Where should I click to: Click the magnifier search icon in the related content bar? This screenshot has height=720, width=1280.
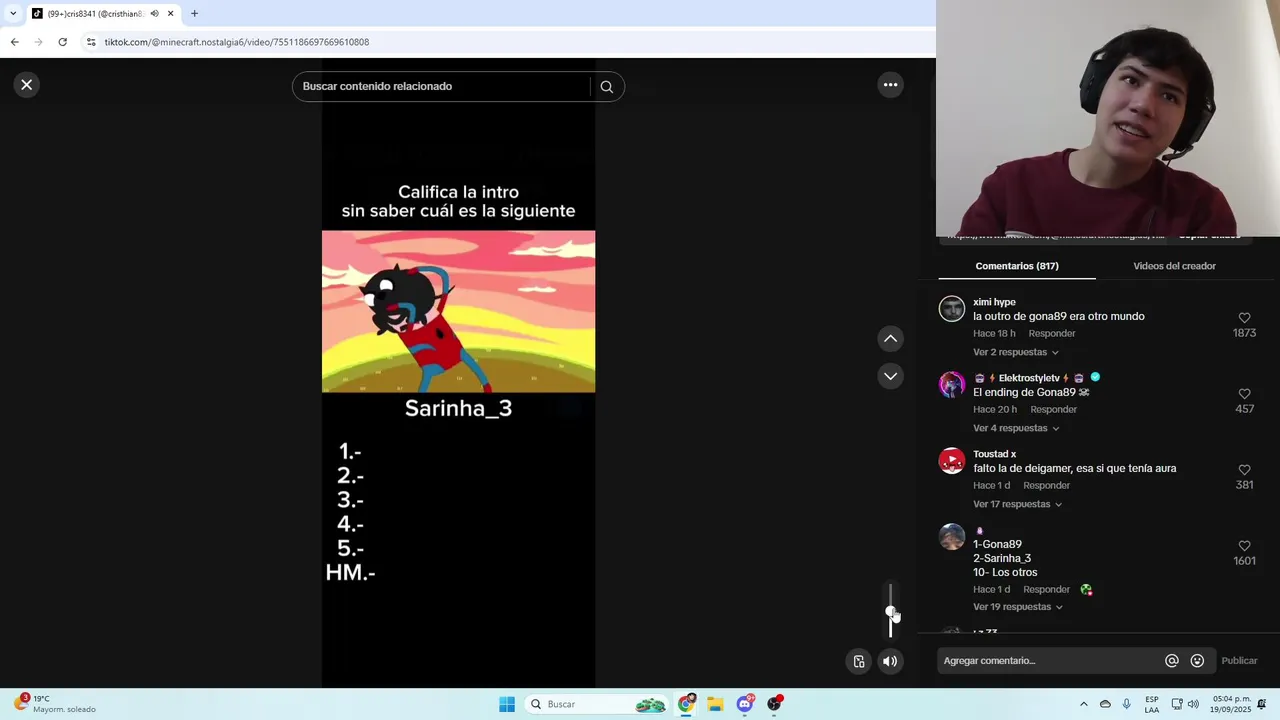tap(606, 87)
